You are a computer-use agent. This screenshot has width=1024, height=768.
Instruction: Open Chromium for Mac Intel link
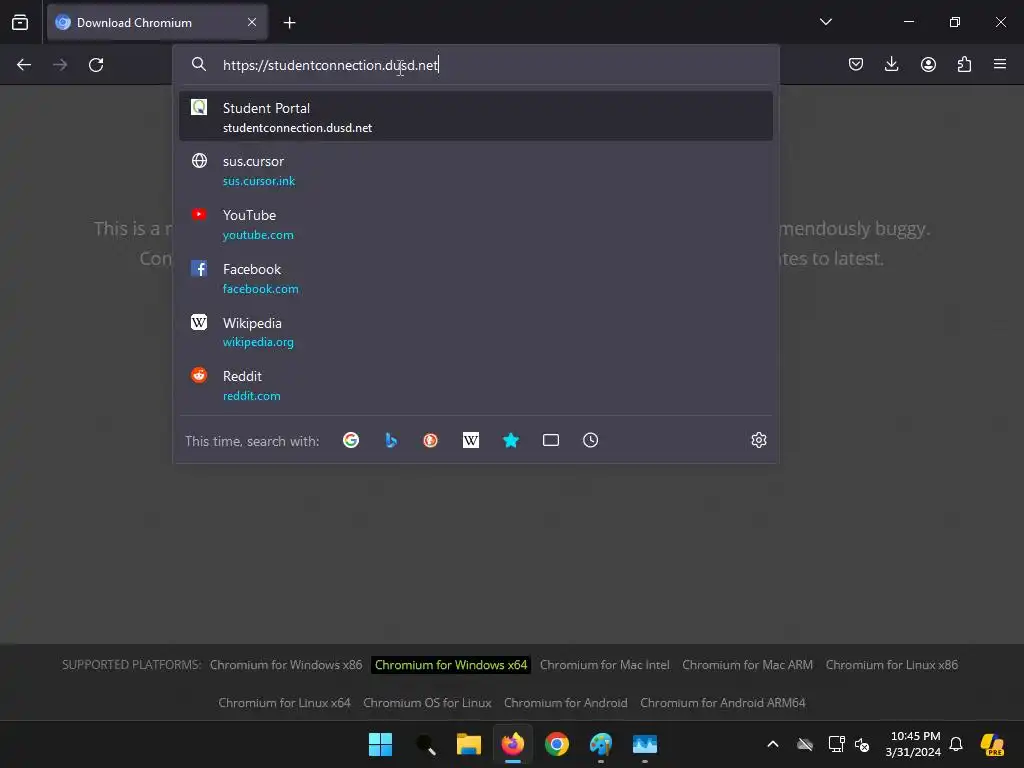[x=605, y=665]
